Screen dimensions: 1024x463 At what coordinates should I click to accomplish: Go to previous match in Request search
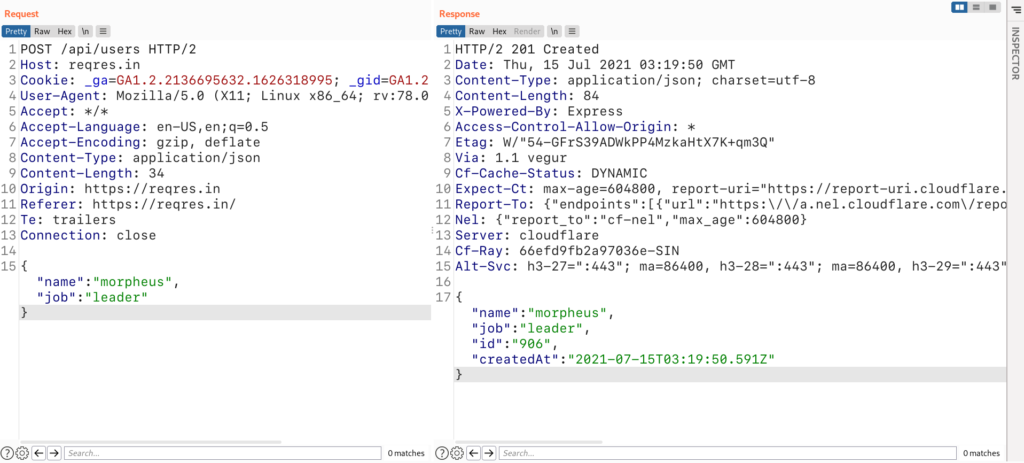[x=39, y=453]
